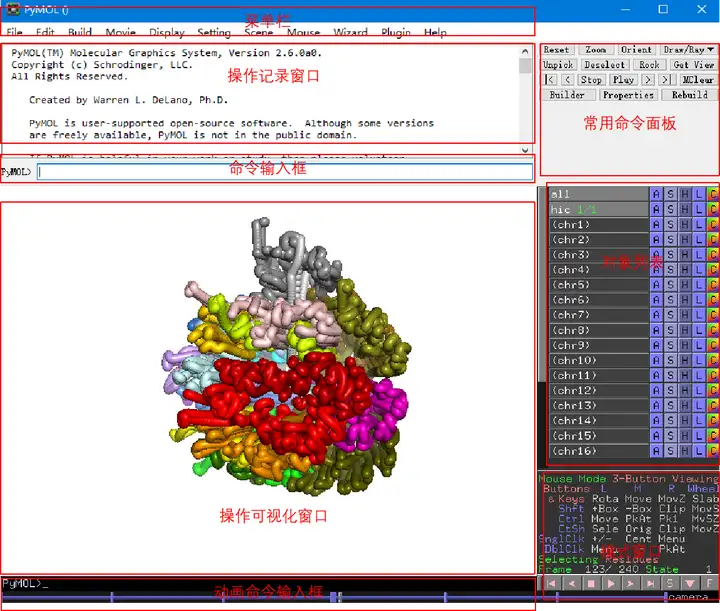720x611 pixels.
Task: Open the Edit menu
Action: [45, 32]
